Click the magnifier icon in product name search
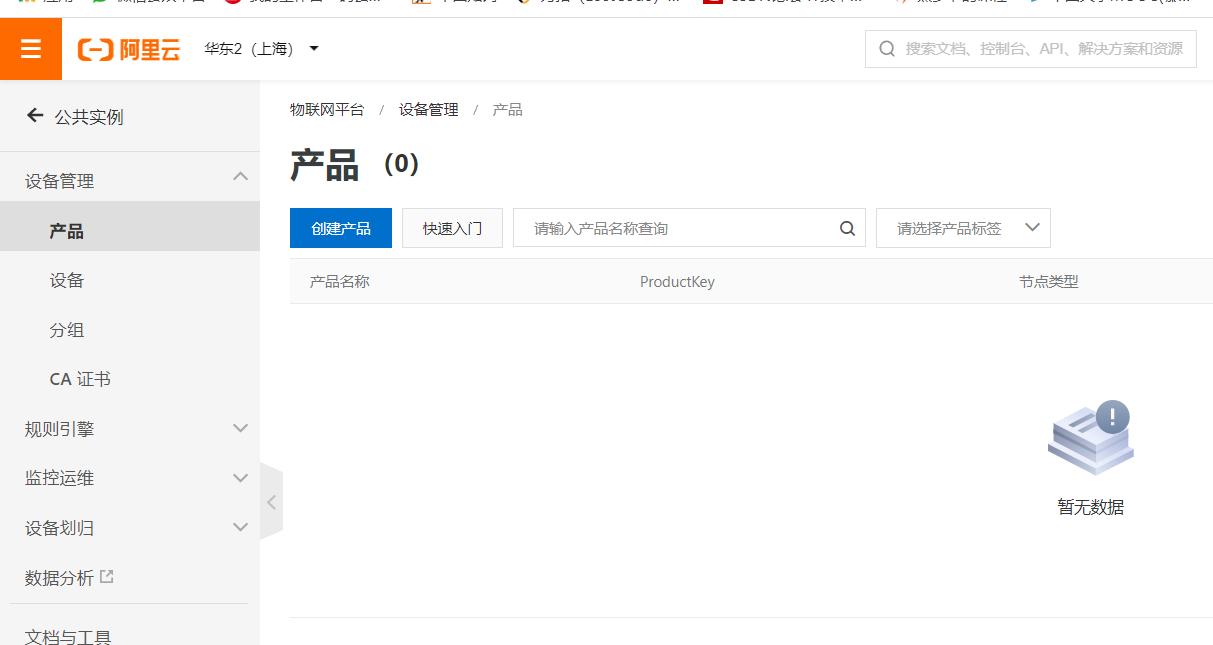 (x=846, y=228)
